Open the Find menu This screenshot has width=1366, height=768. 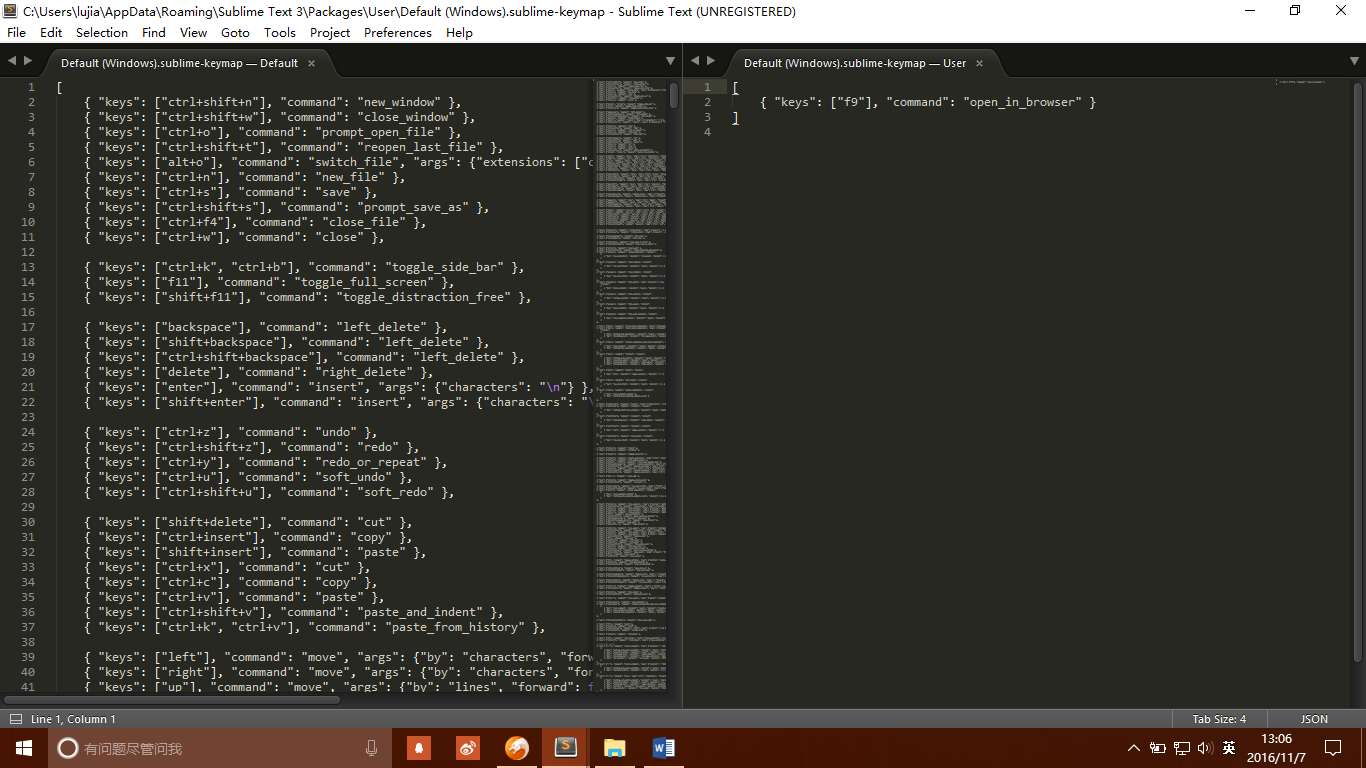tap(154, 32)
